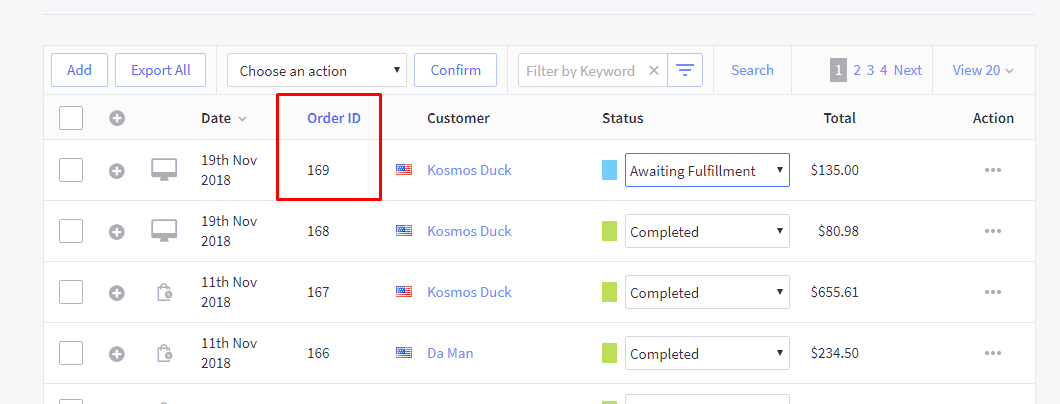
Task: Click order ID 166 cell
Action: [318, 353]
